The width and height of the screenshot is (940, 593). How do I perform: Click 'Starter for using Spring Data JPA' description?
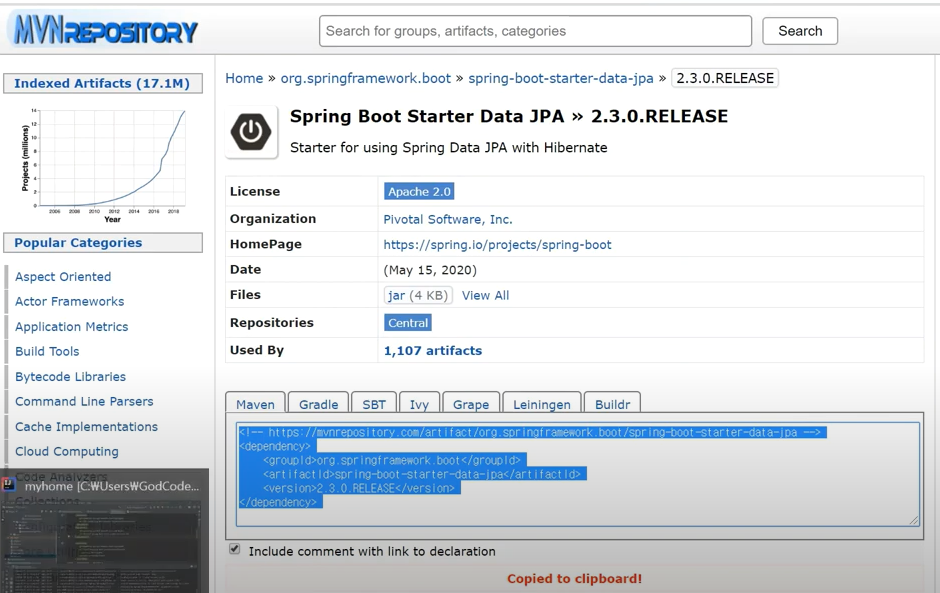pyautogui.click(x=448, y=148)
